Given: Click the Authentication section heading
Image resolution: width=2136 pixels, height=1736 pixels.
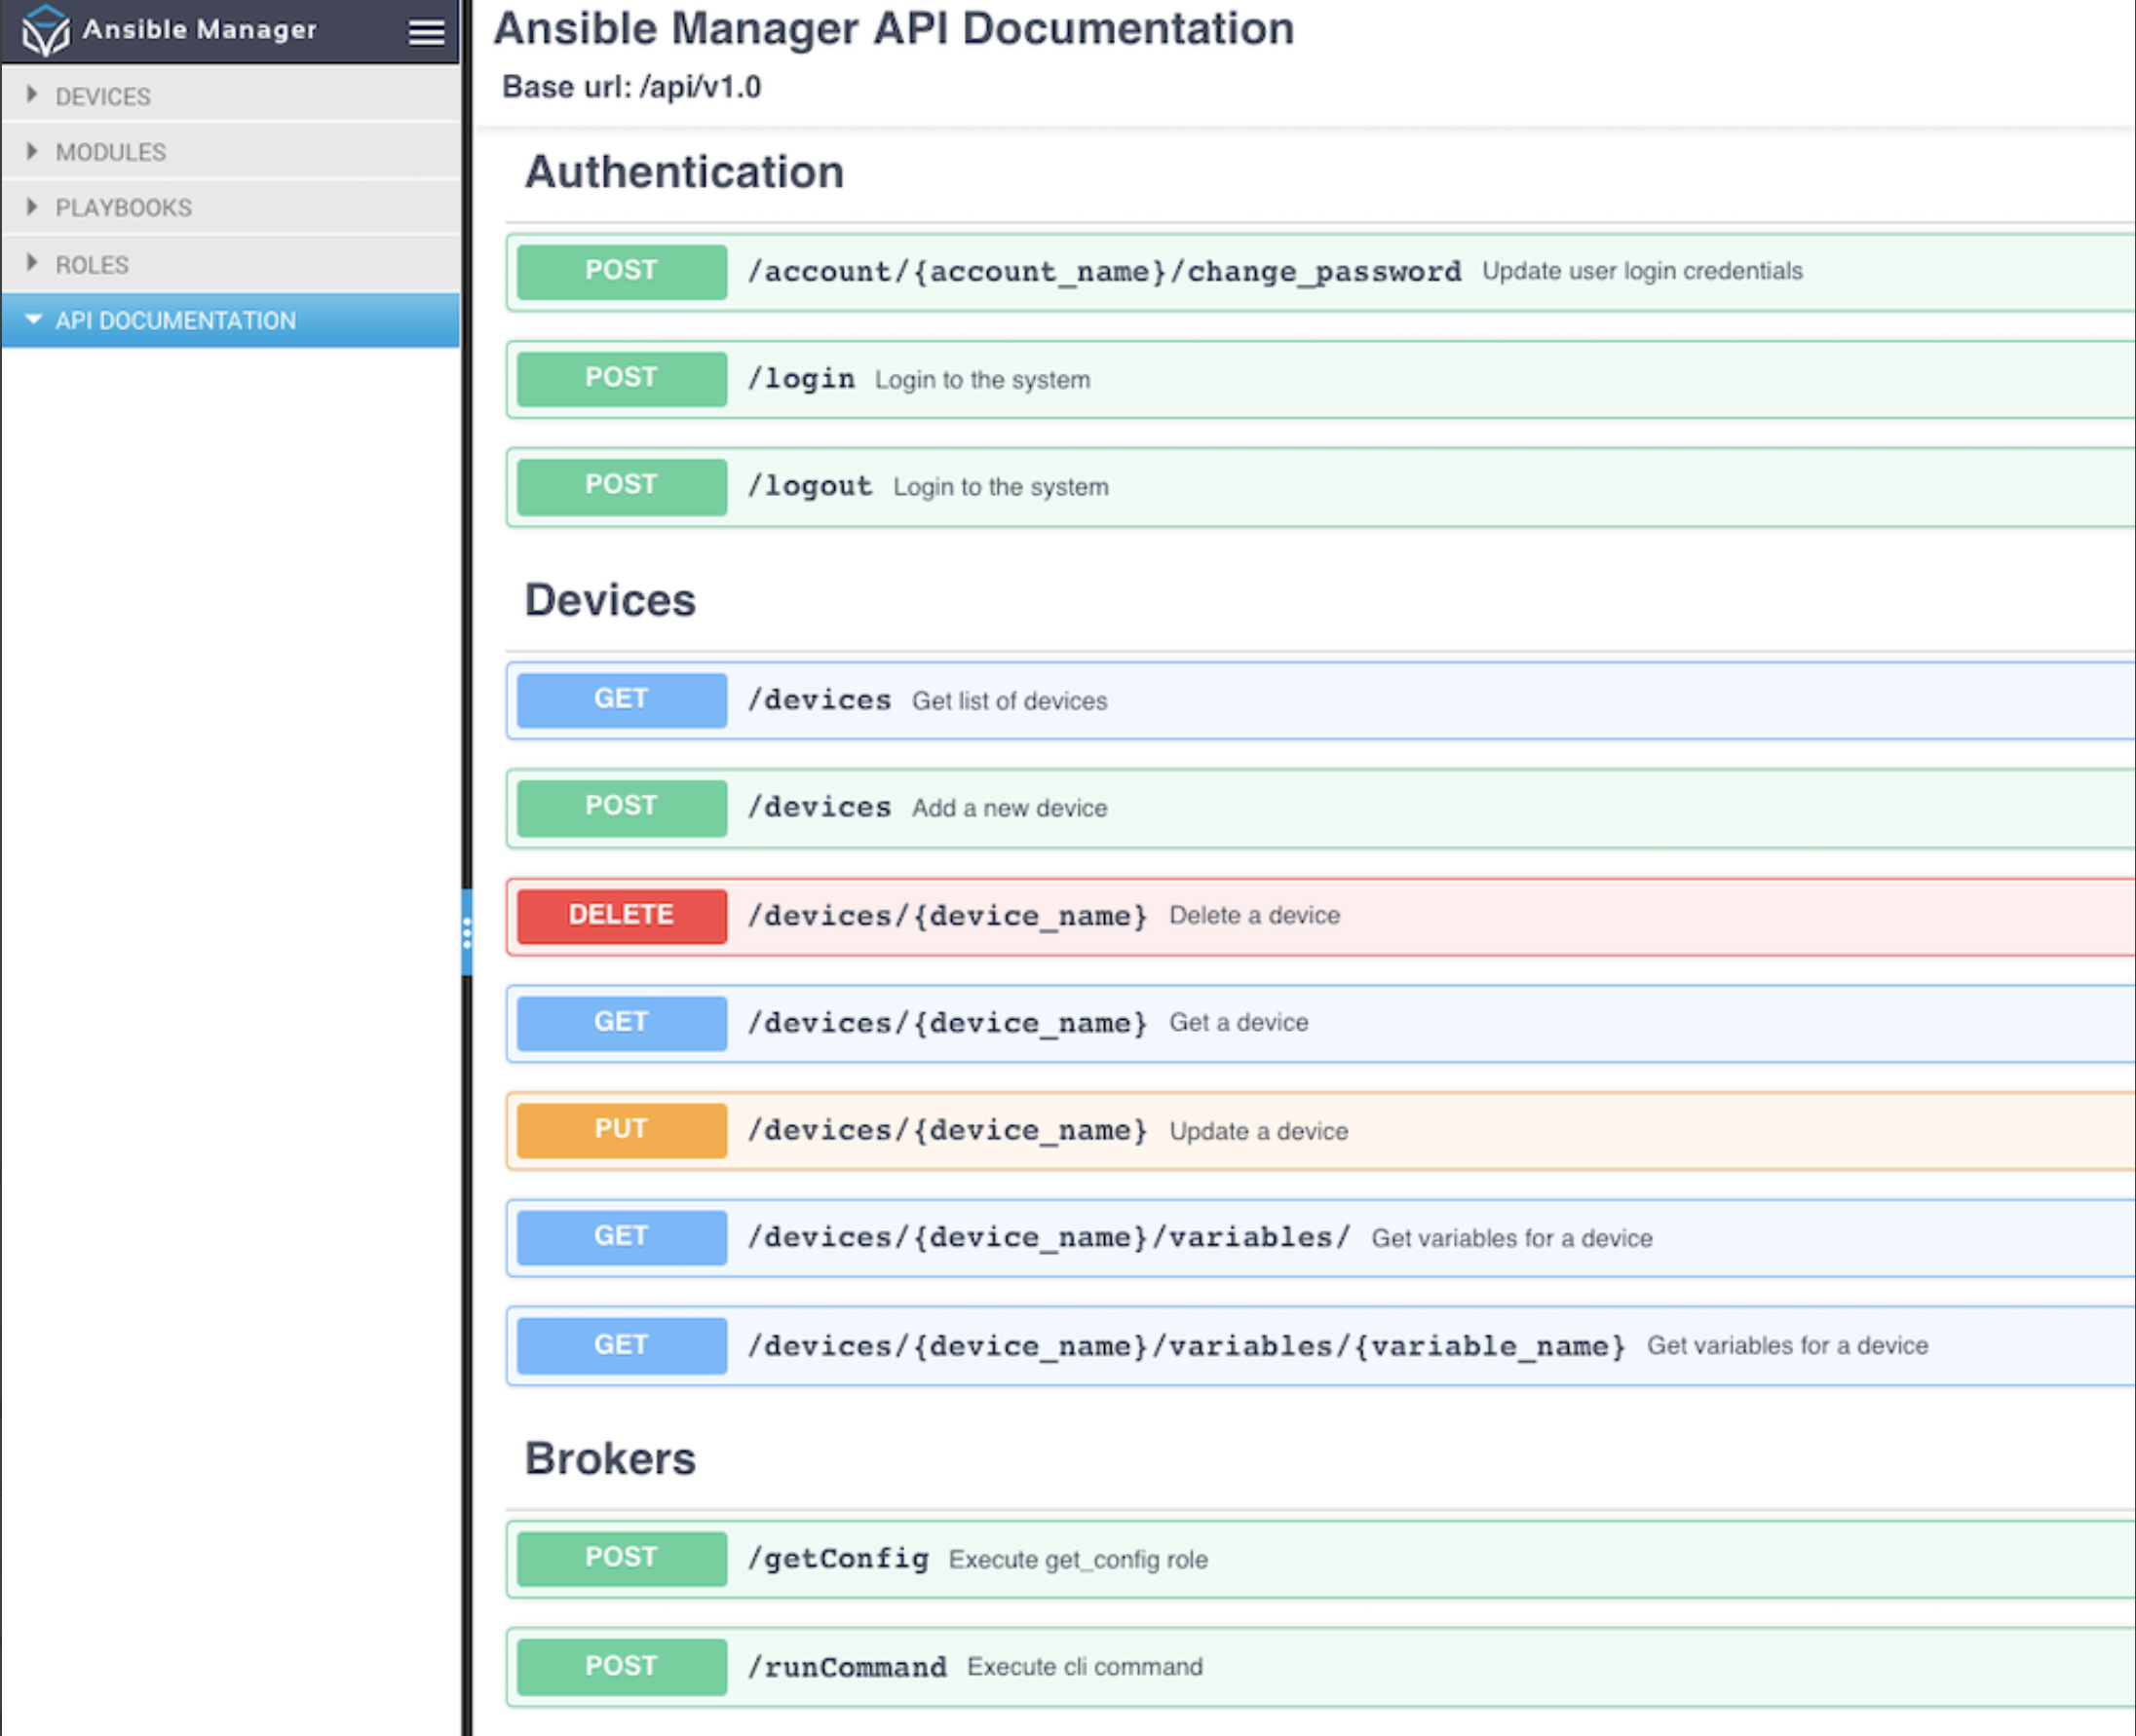Looking at the screenshot, I should click(684, 171).
